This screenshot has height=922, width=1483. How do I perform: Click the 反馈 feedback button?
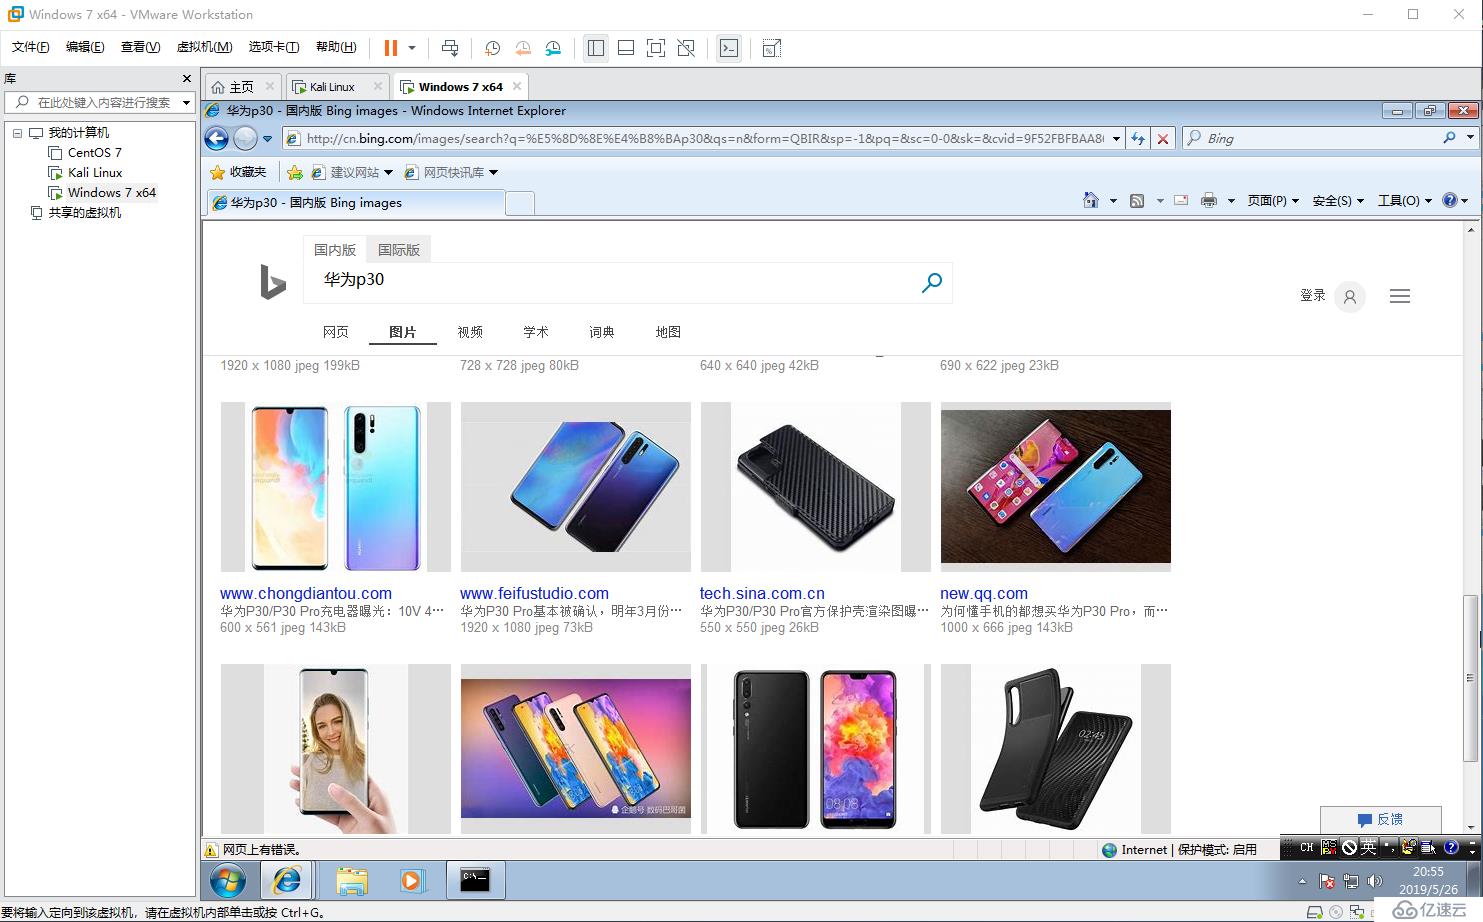click(1381, 819)
